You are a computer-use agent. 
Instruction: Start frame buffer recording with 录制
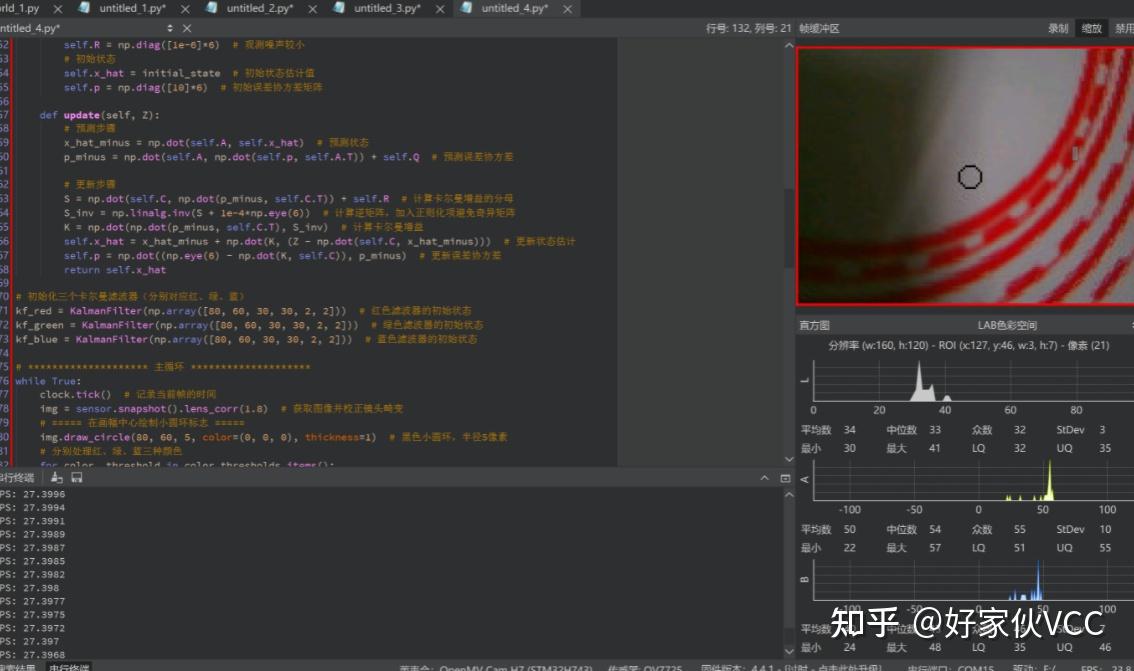(x=1059, y=28)
